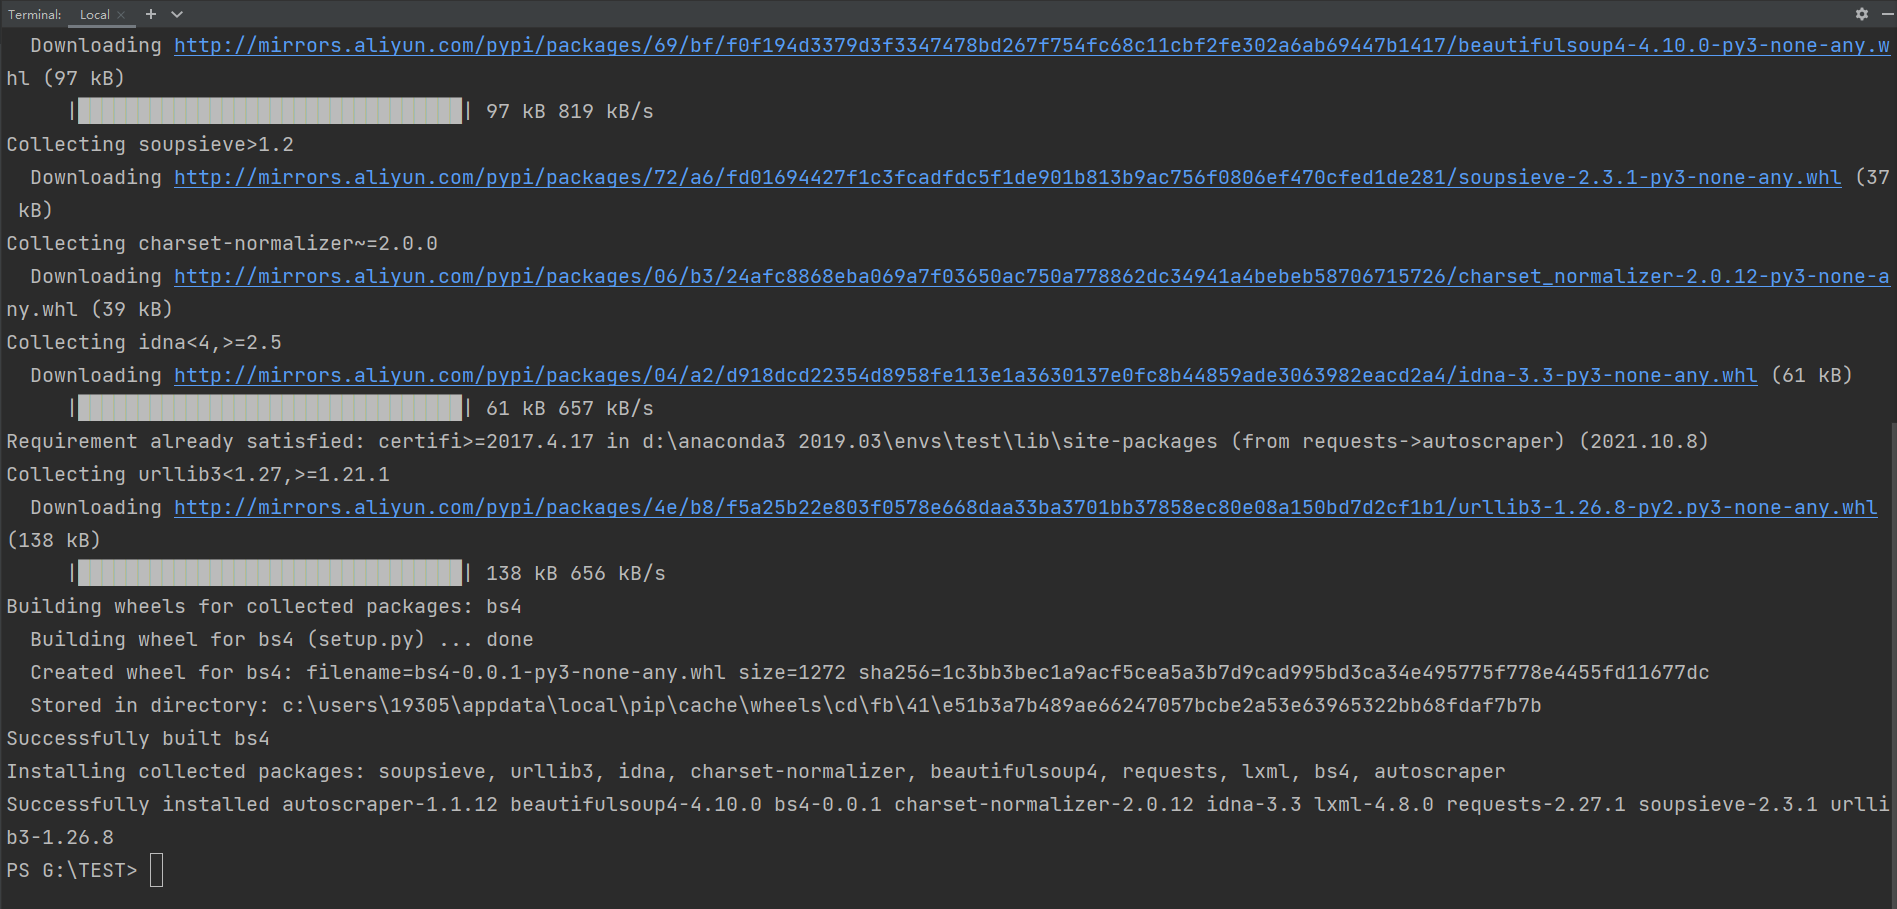
Task: Click the 97 kB download progress bar
Action: click(x=268, y=111)
